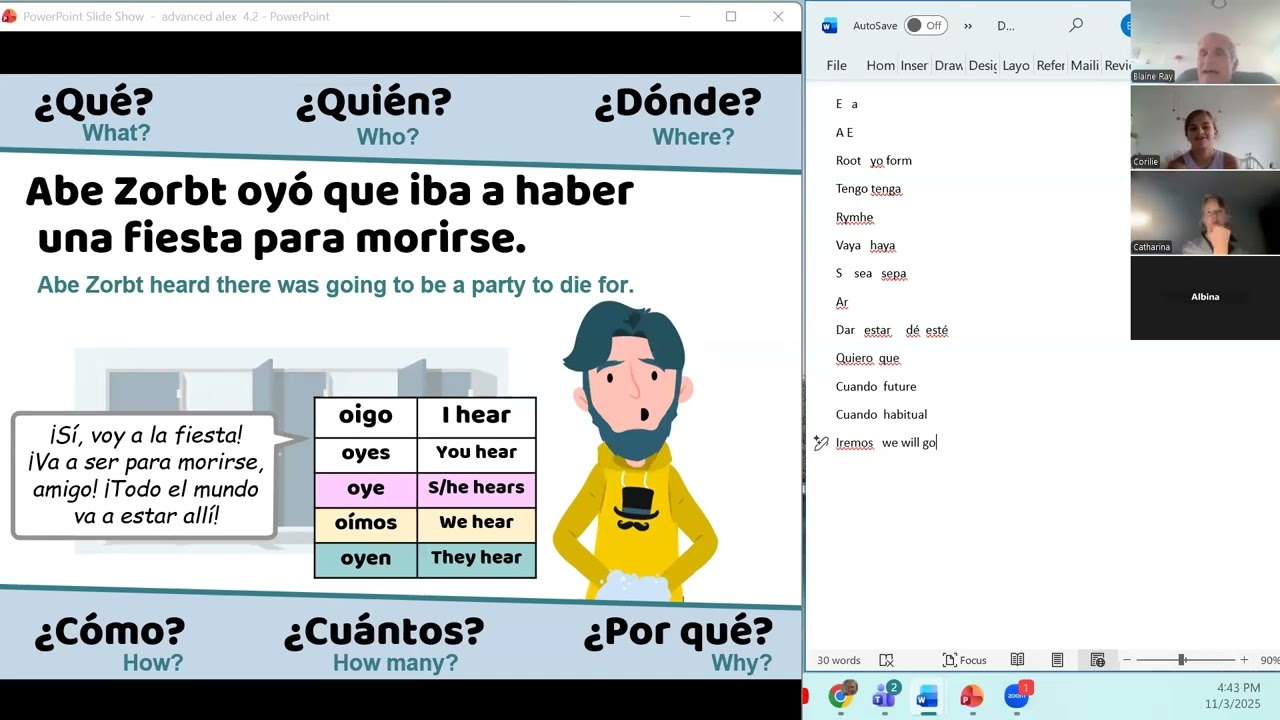Click the Word icon in the taskbar
The height and width of the screenshot is (720, 1280).
[x=927, y=696]
